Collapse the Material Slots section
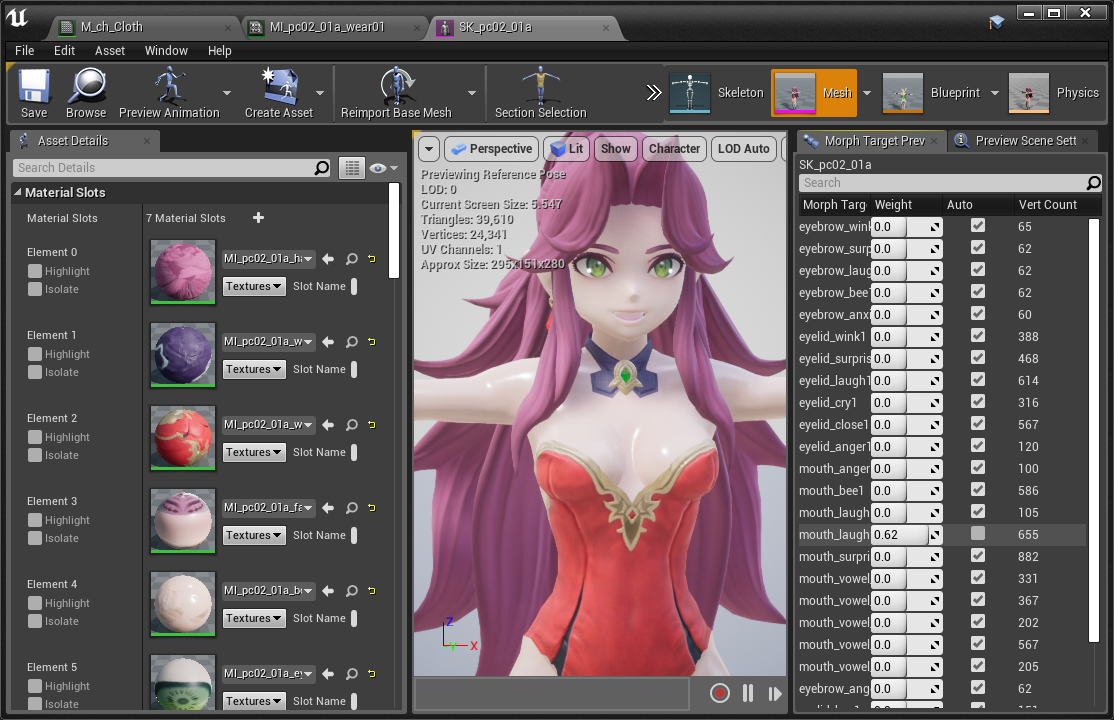The image size is (1114, 720). [18, 192]
